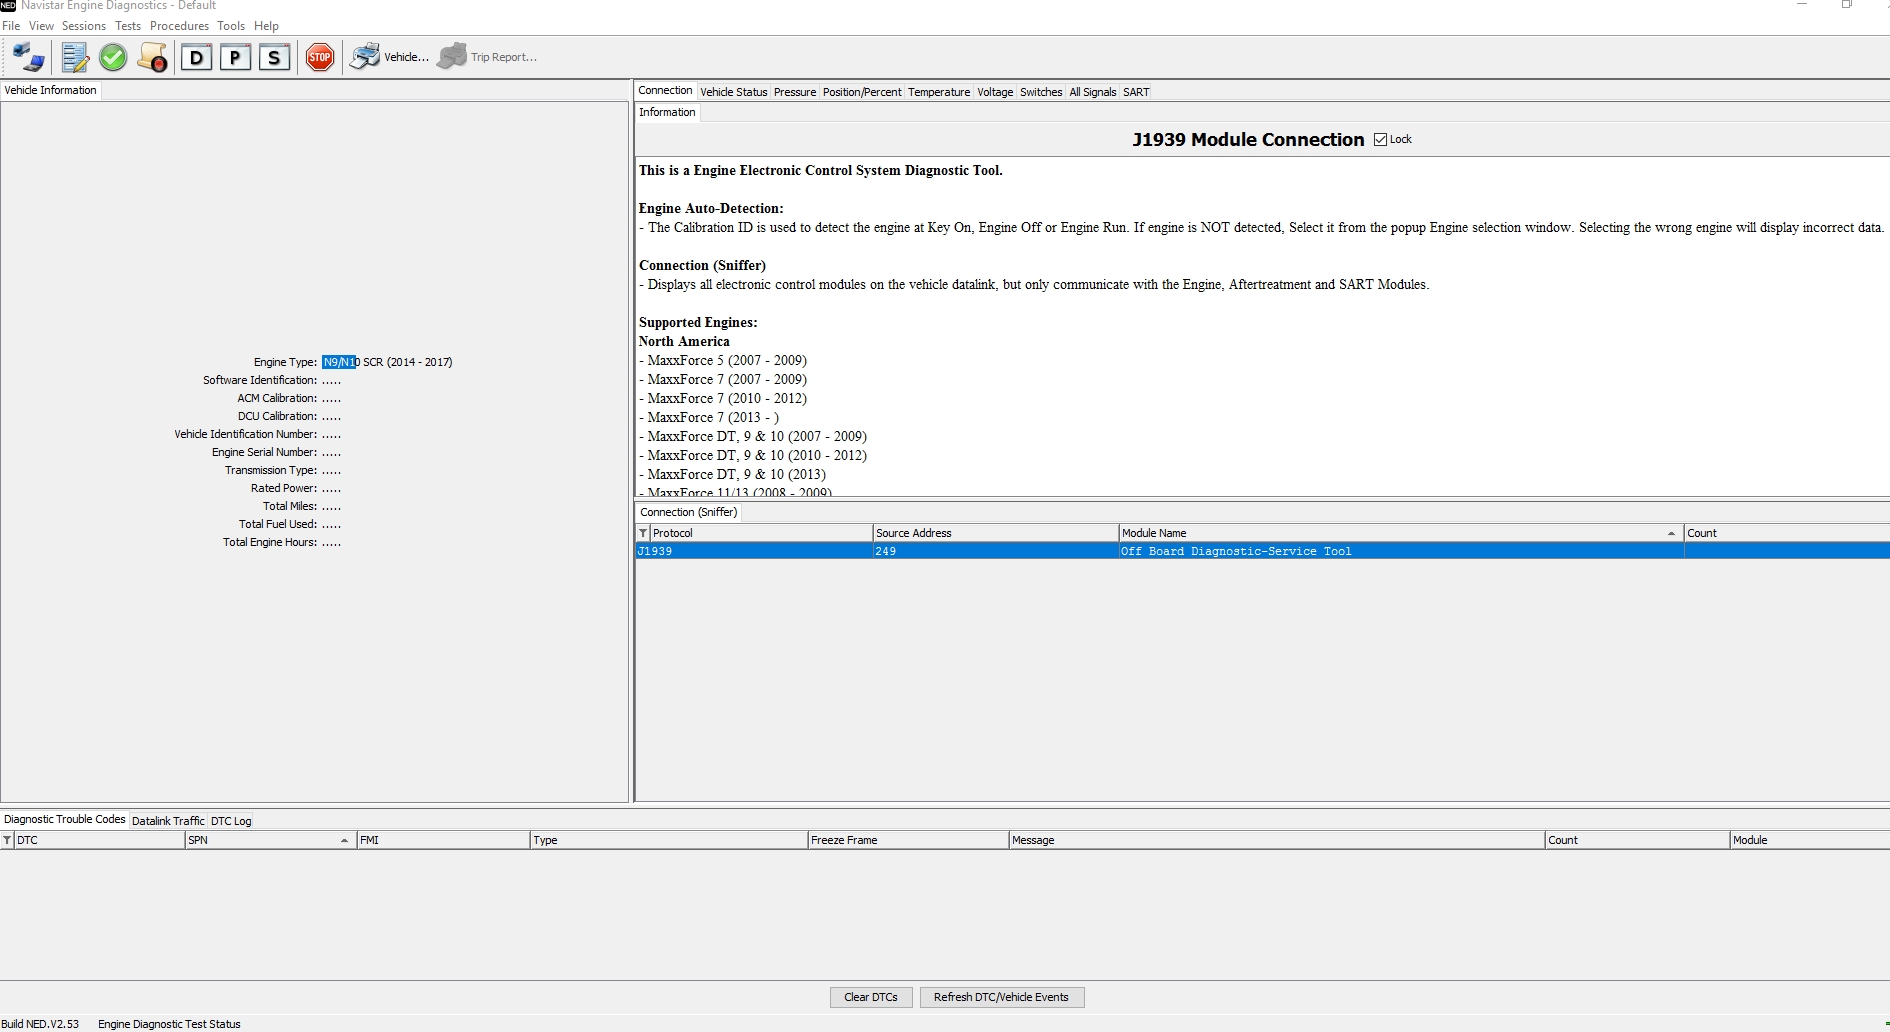Open the filter on the DTC column
Image resolution: width=1890 pixels, height=1032 pixels.
pos(7,840)
